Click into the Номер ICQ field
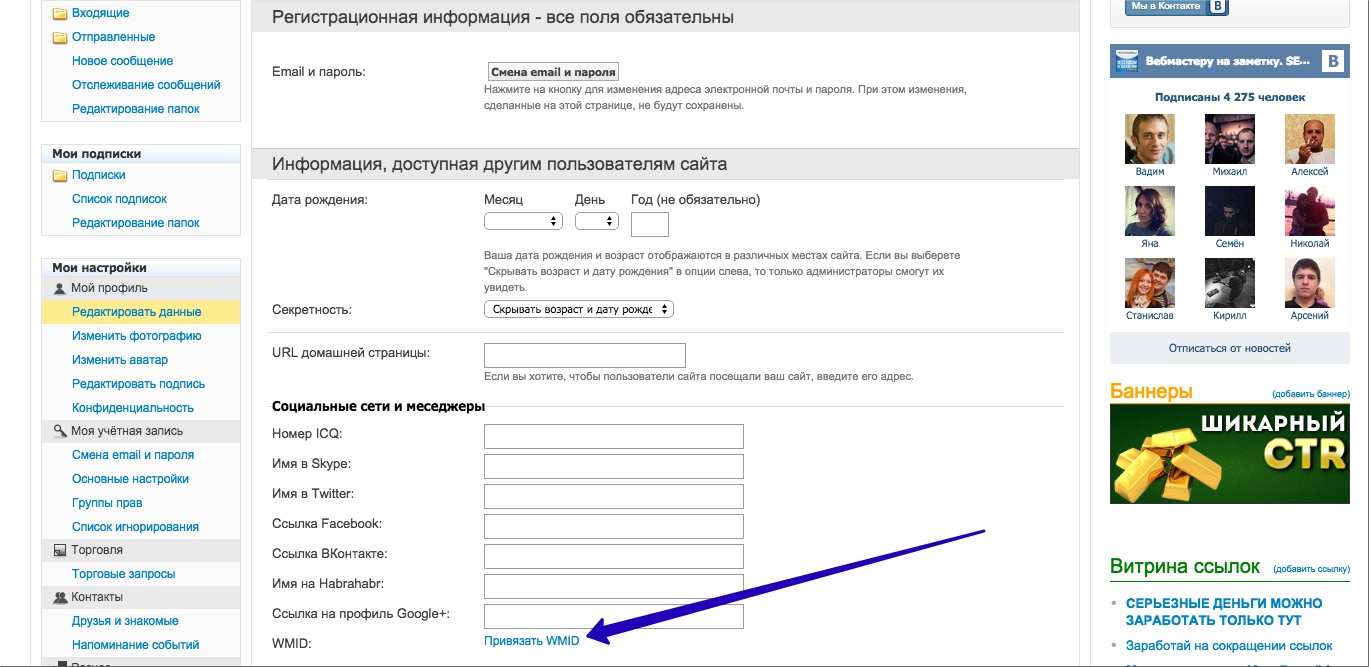 coord(613,437)
